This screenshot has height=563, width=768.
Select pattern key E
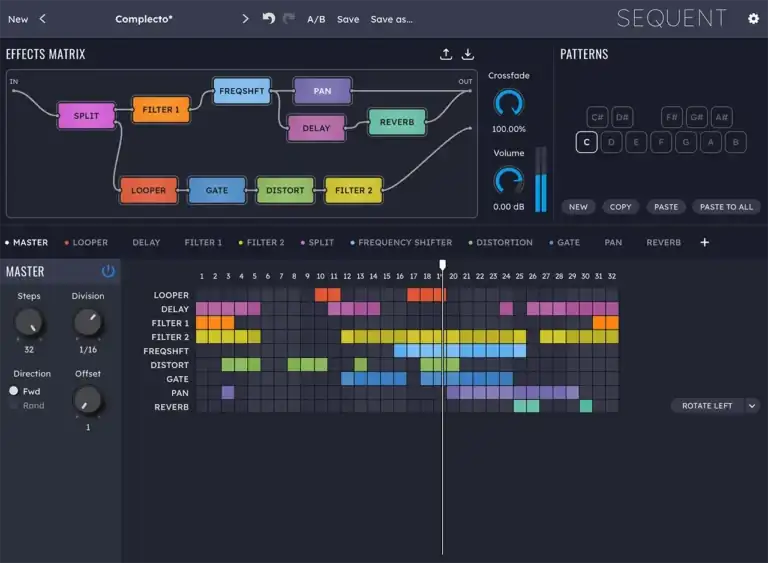636,142
